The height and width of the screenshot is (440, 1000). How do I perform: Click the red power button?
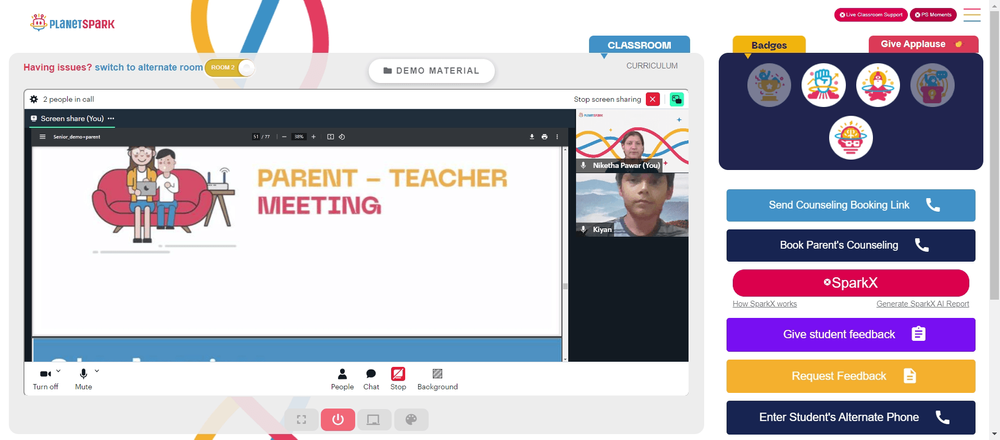click(338, 420)
